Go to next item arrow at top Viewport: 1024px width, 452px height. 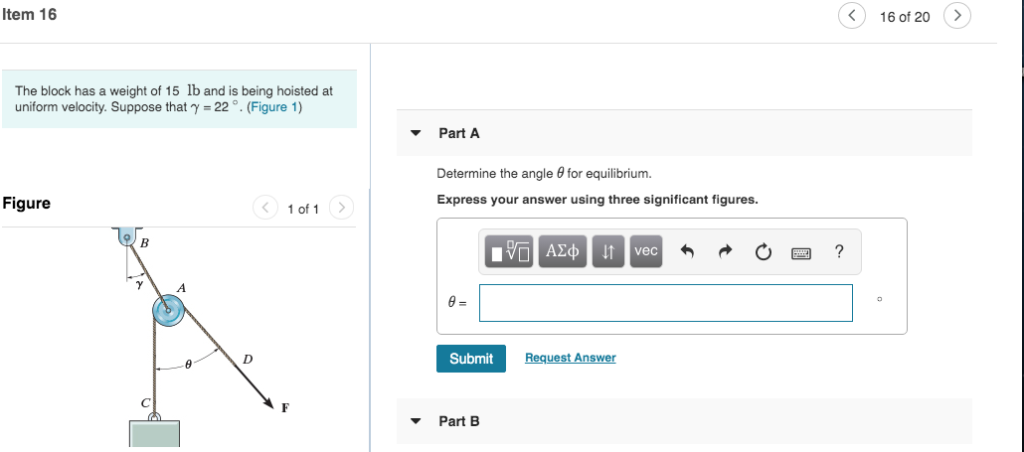[x=957, y=16]
